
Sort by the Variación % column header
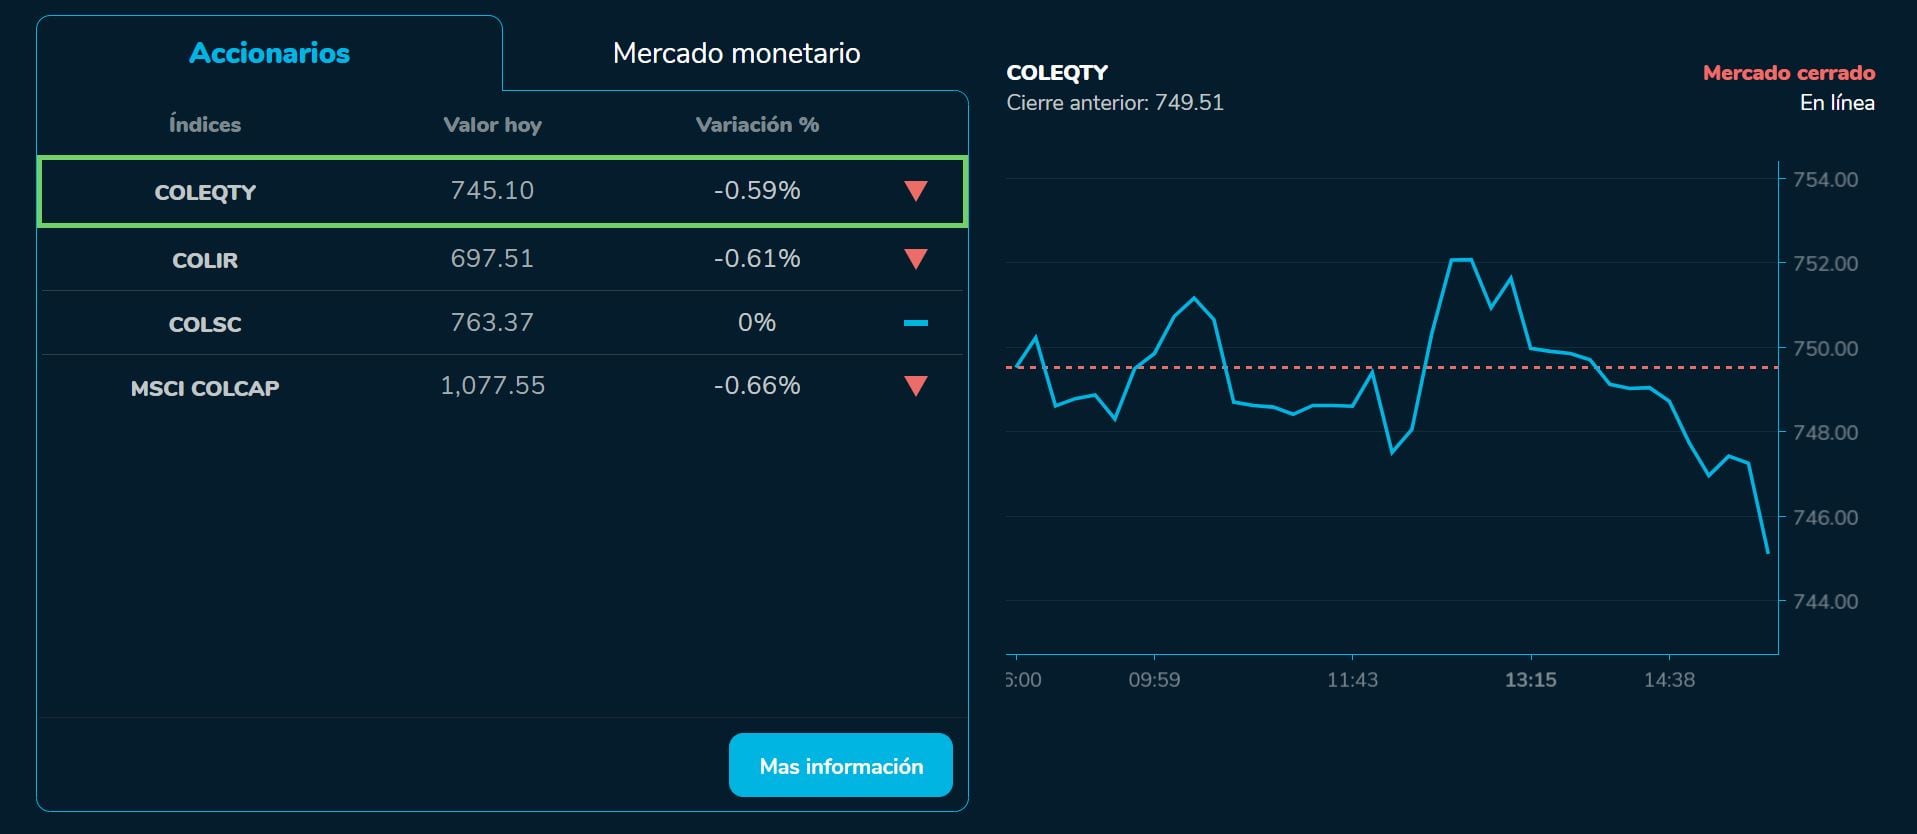758,125
